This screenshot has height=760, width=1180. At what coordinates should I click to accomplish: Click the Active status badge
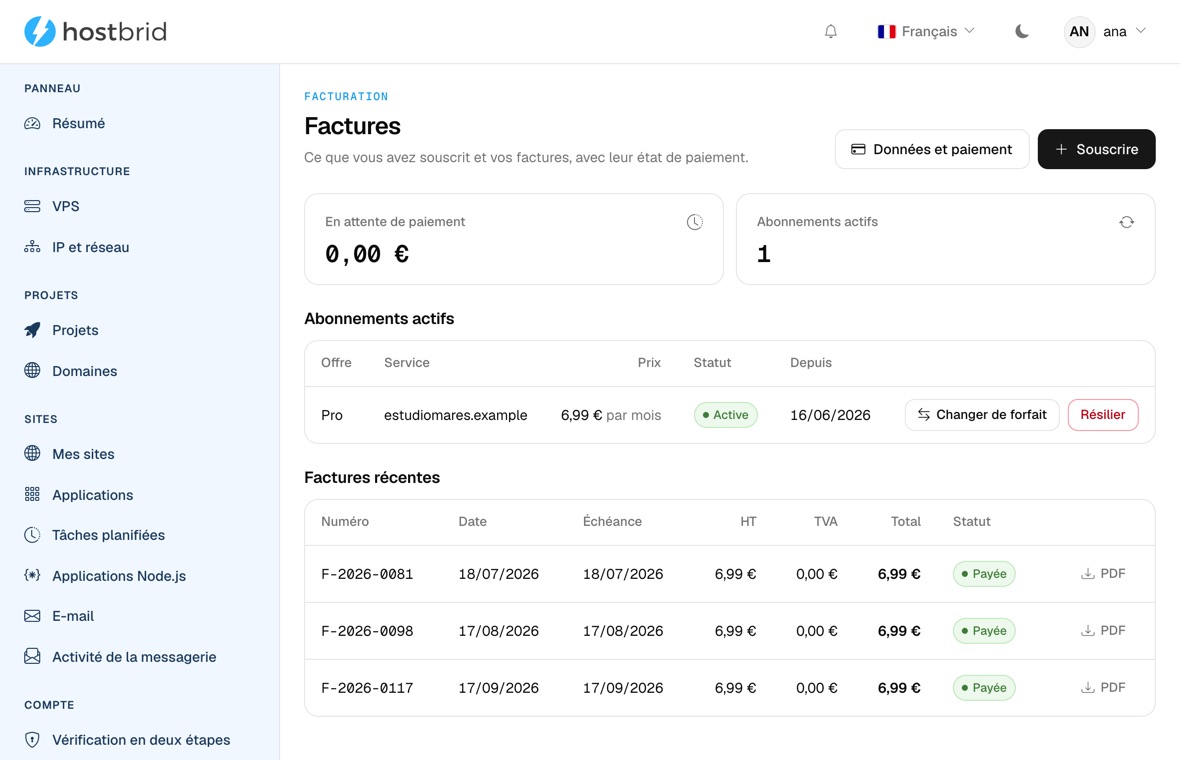point(725,415)
